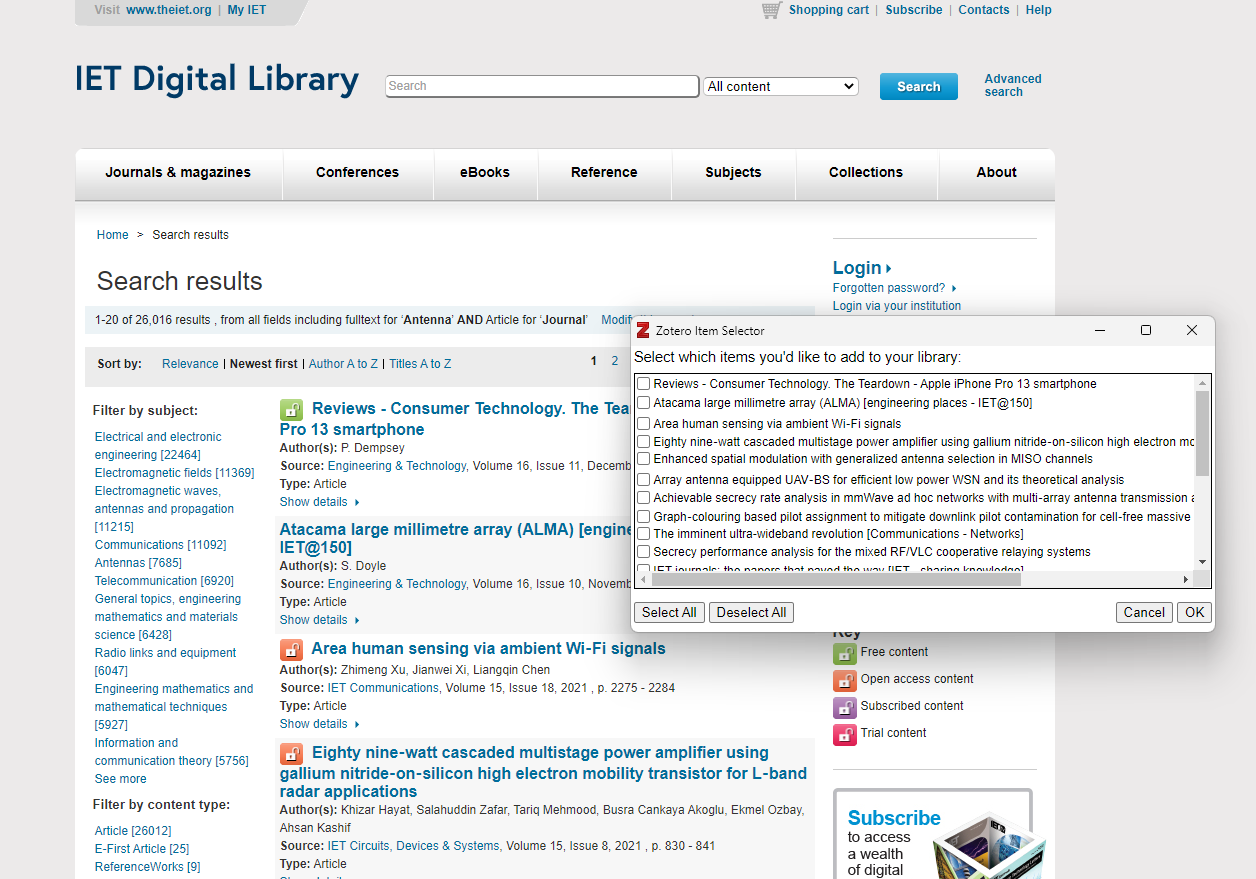Click Select All in Zotero dialog
The width and height of the screenshot is (1256, 879).
[x=669, y=612]
